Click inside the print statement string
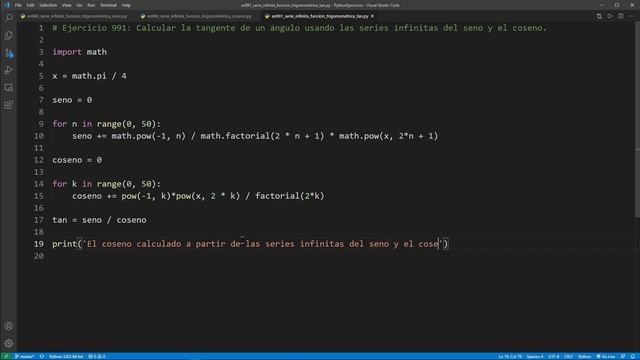The image size is (640, 360). (x=262, y=244)
